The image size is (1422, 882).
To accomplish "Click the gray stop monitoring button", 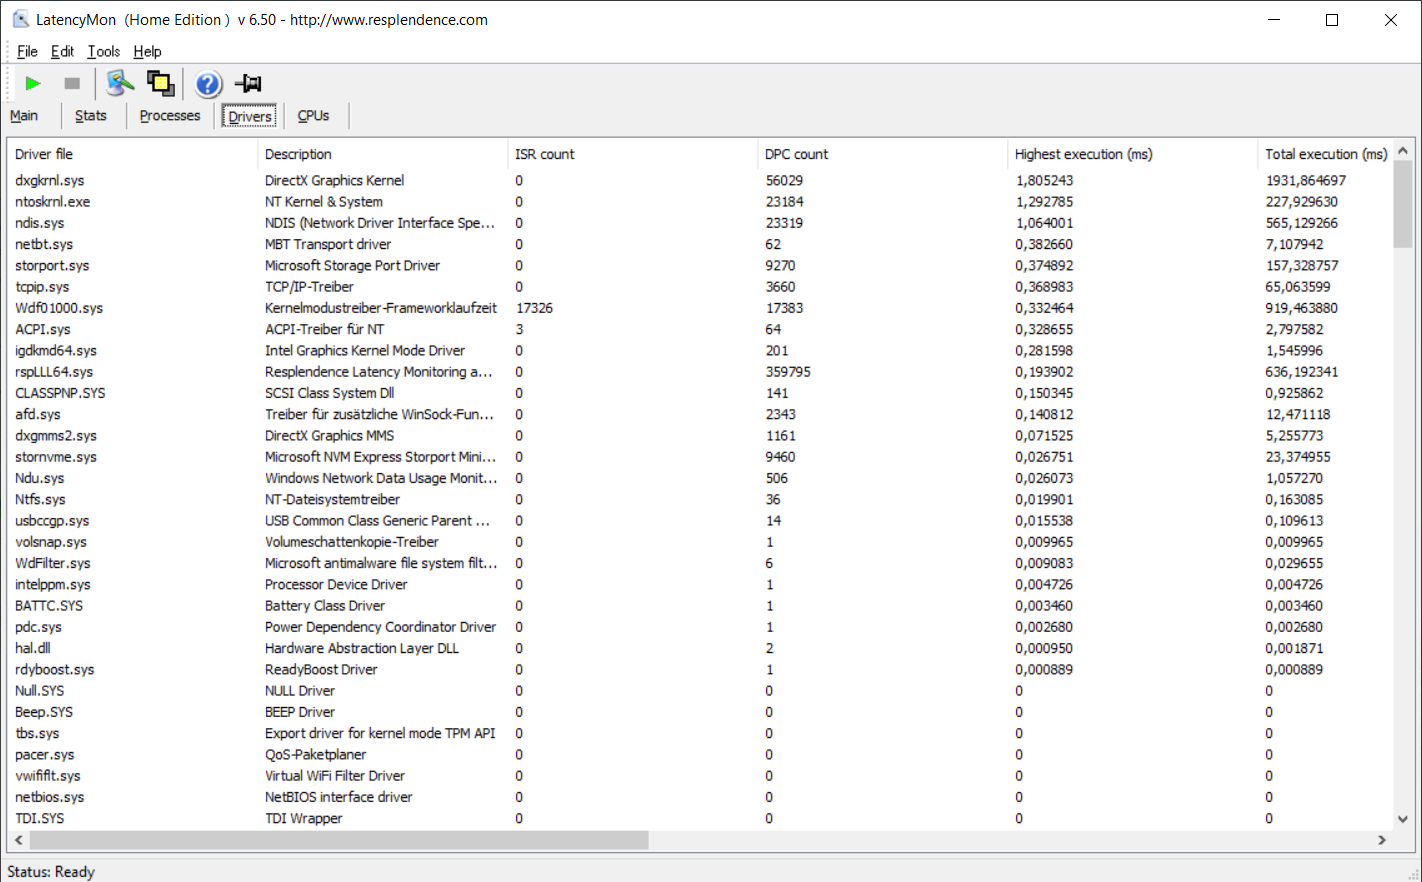I will point(72,84).
